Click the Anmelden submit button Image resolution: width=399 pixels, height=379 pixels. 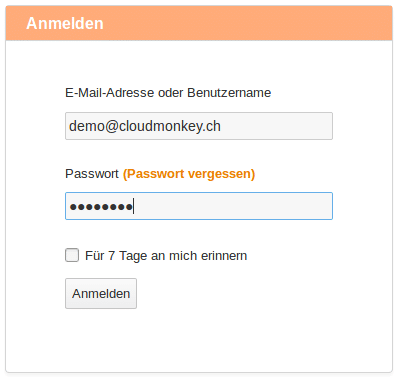tap(101, 294)
